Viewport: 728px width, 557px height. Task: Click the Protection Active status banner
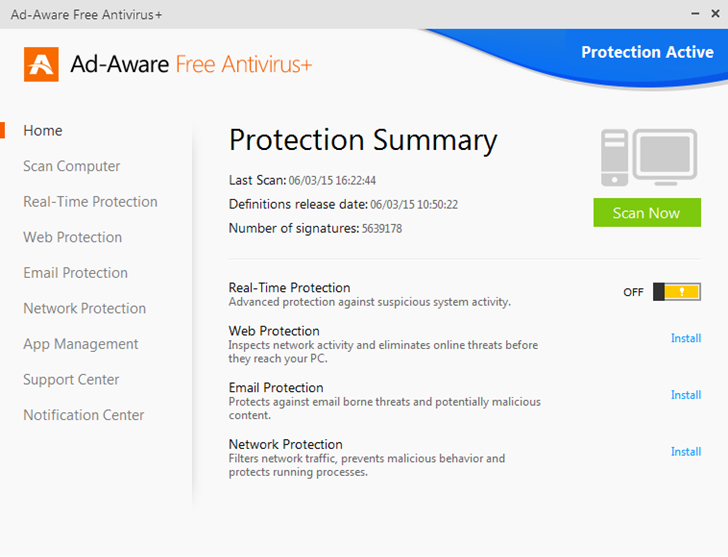[647, 52]
